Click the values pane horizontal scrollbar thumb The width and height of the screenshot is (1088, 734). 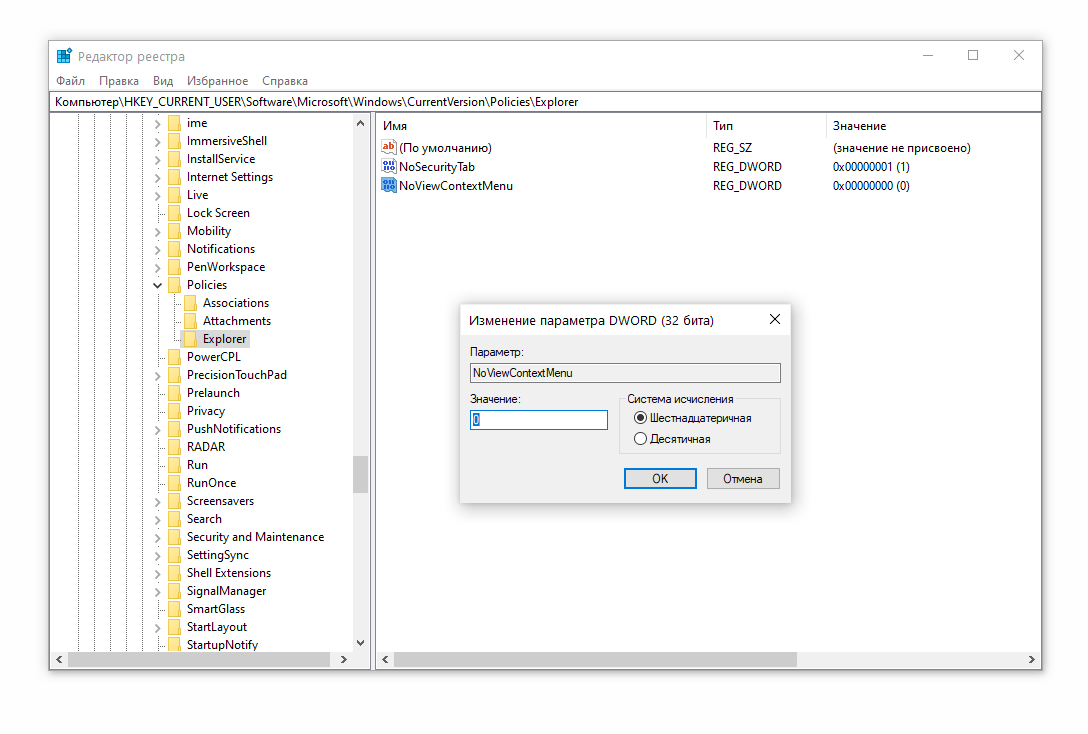tap(595, 659)
